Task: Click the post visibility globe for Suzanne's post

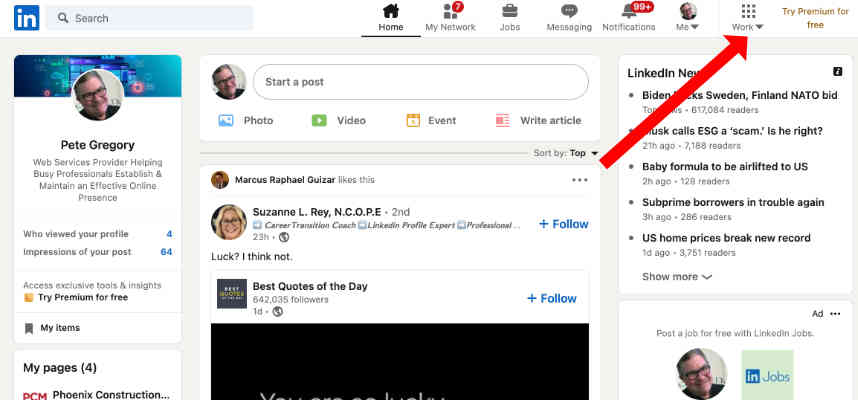Action: coord(283,237)
